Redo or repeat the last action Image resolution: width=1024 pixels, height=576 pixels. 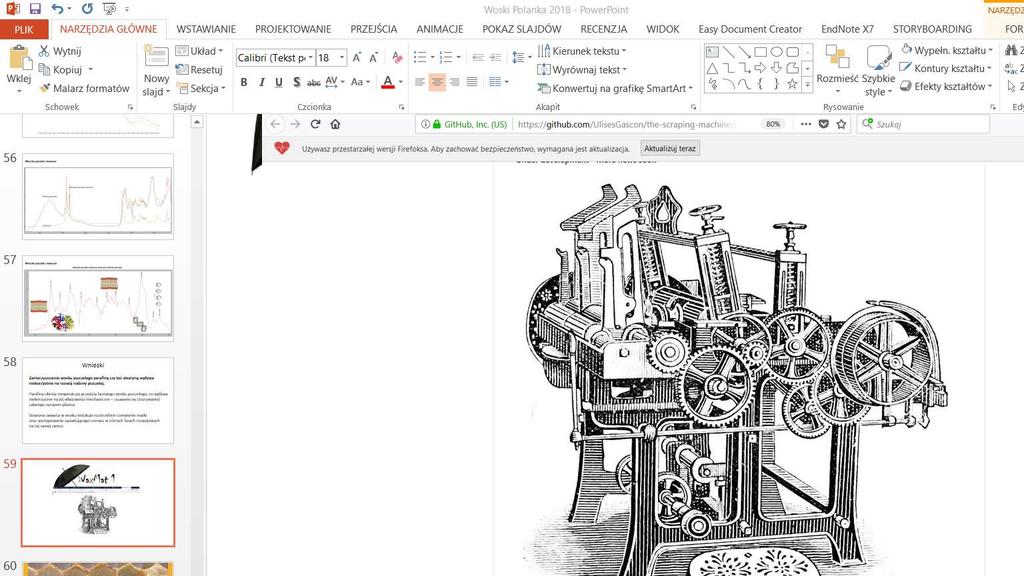tap(88, 9)
